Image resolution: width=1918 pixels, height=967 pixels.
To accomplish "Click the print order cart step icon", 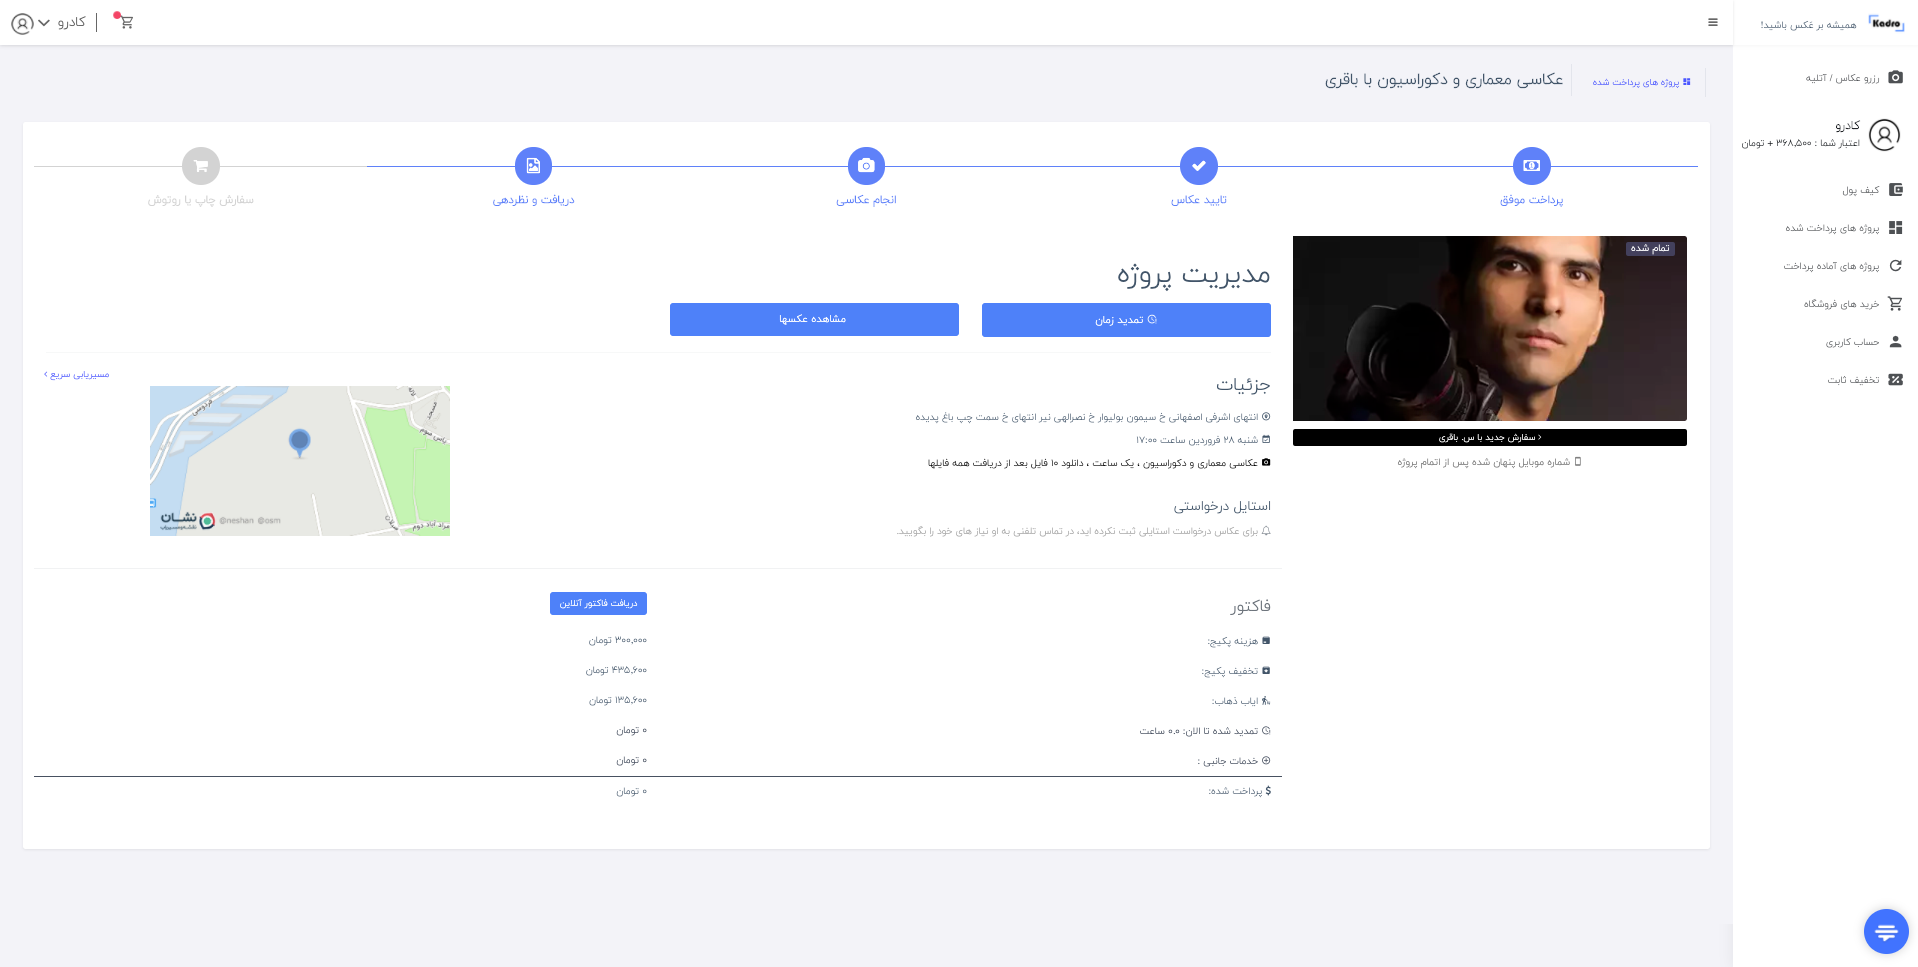I will [201, 166].
